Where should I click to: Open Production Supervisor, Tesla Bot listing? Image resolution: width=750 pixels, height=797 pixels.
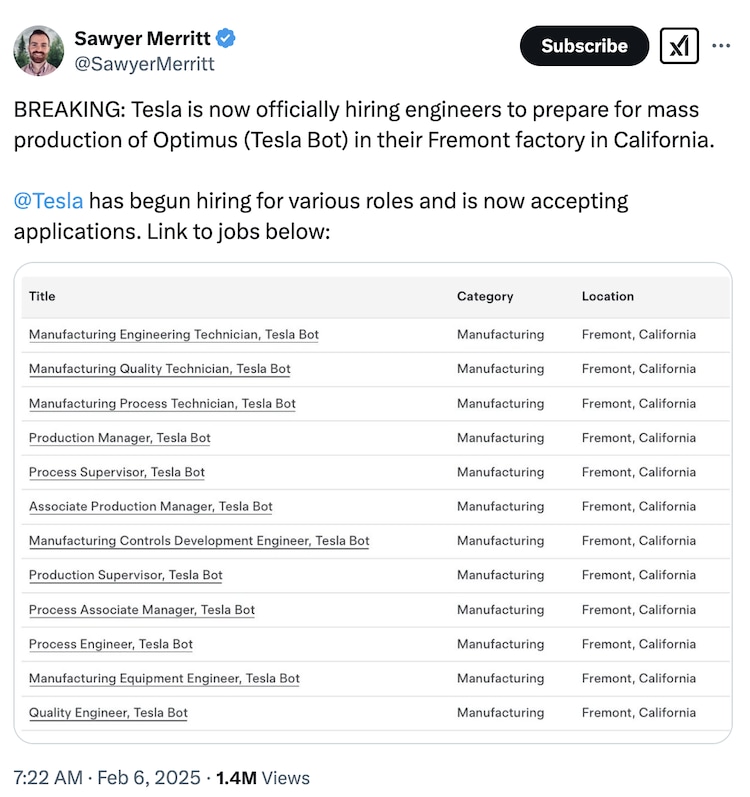point(126,575)
